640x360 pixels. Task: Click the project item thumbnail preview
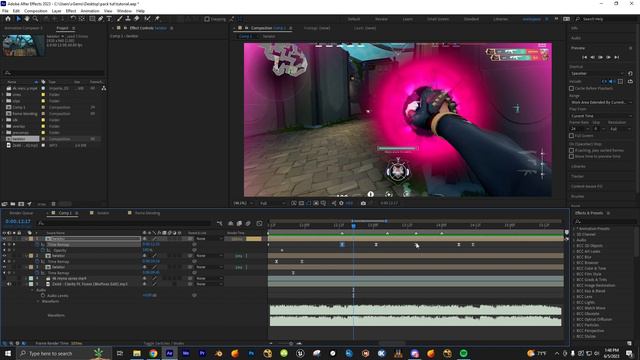23,45
